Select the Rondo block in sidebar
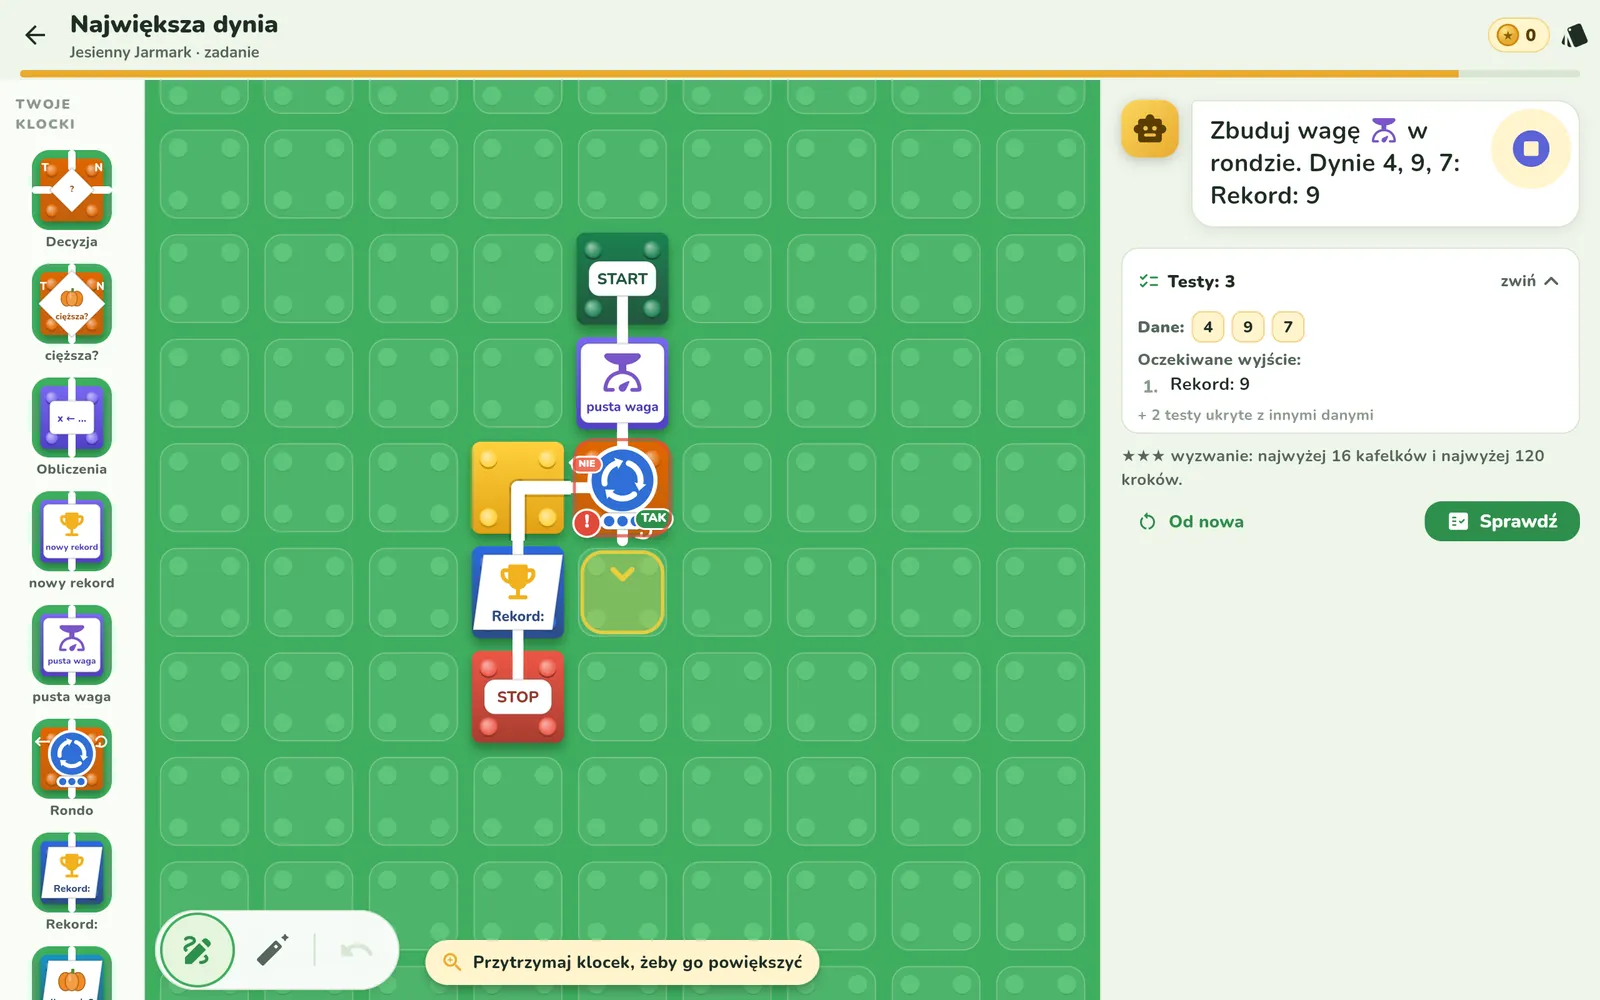This screenshot has height=1000, width=1600. 71,759
